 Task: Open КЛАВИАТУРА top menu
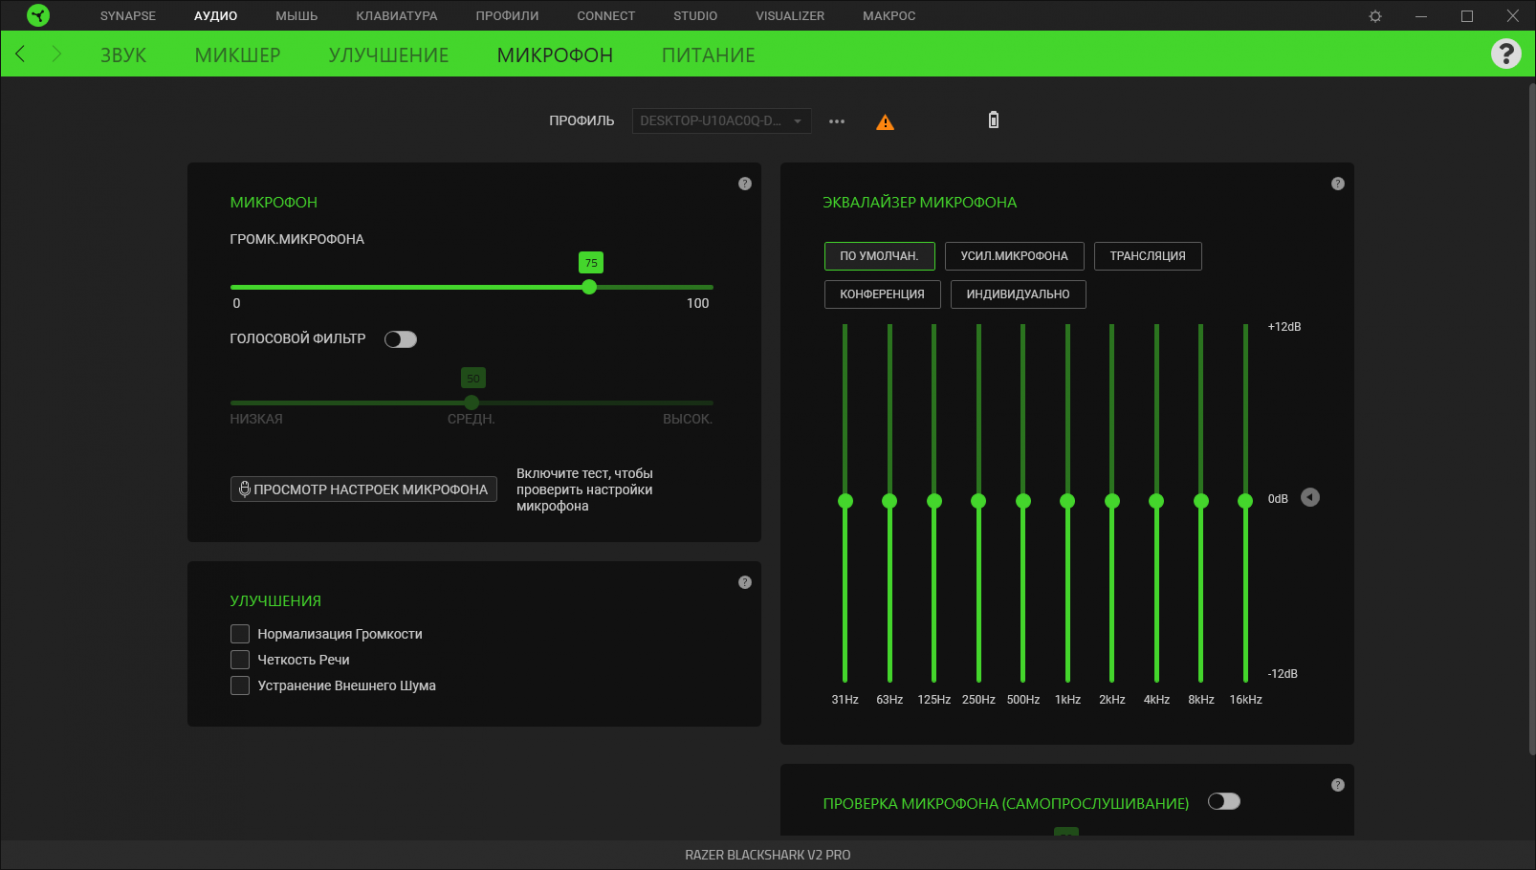(397, 16)
